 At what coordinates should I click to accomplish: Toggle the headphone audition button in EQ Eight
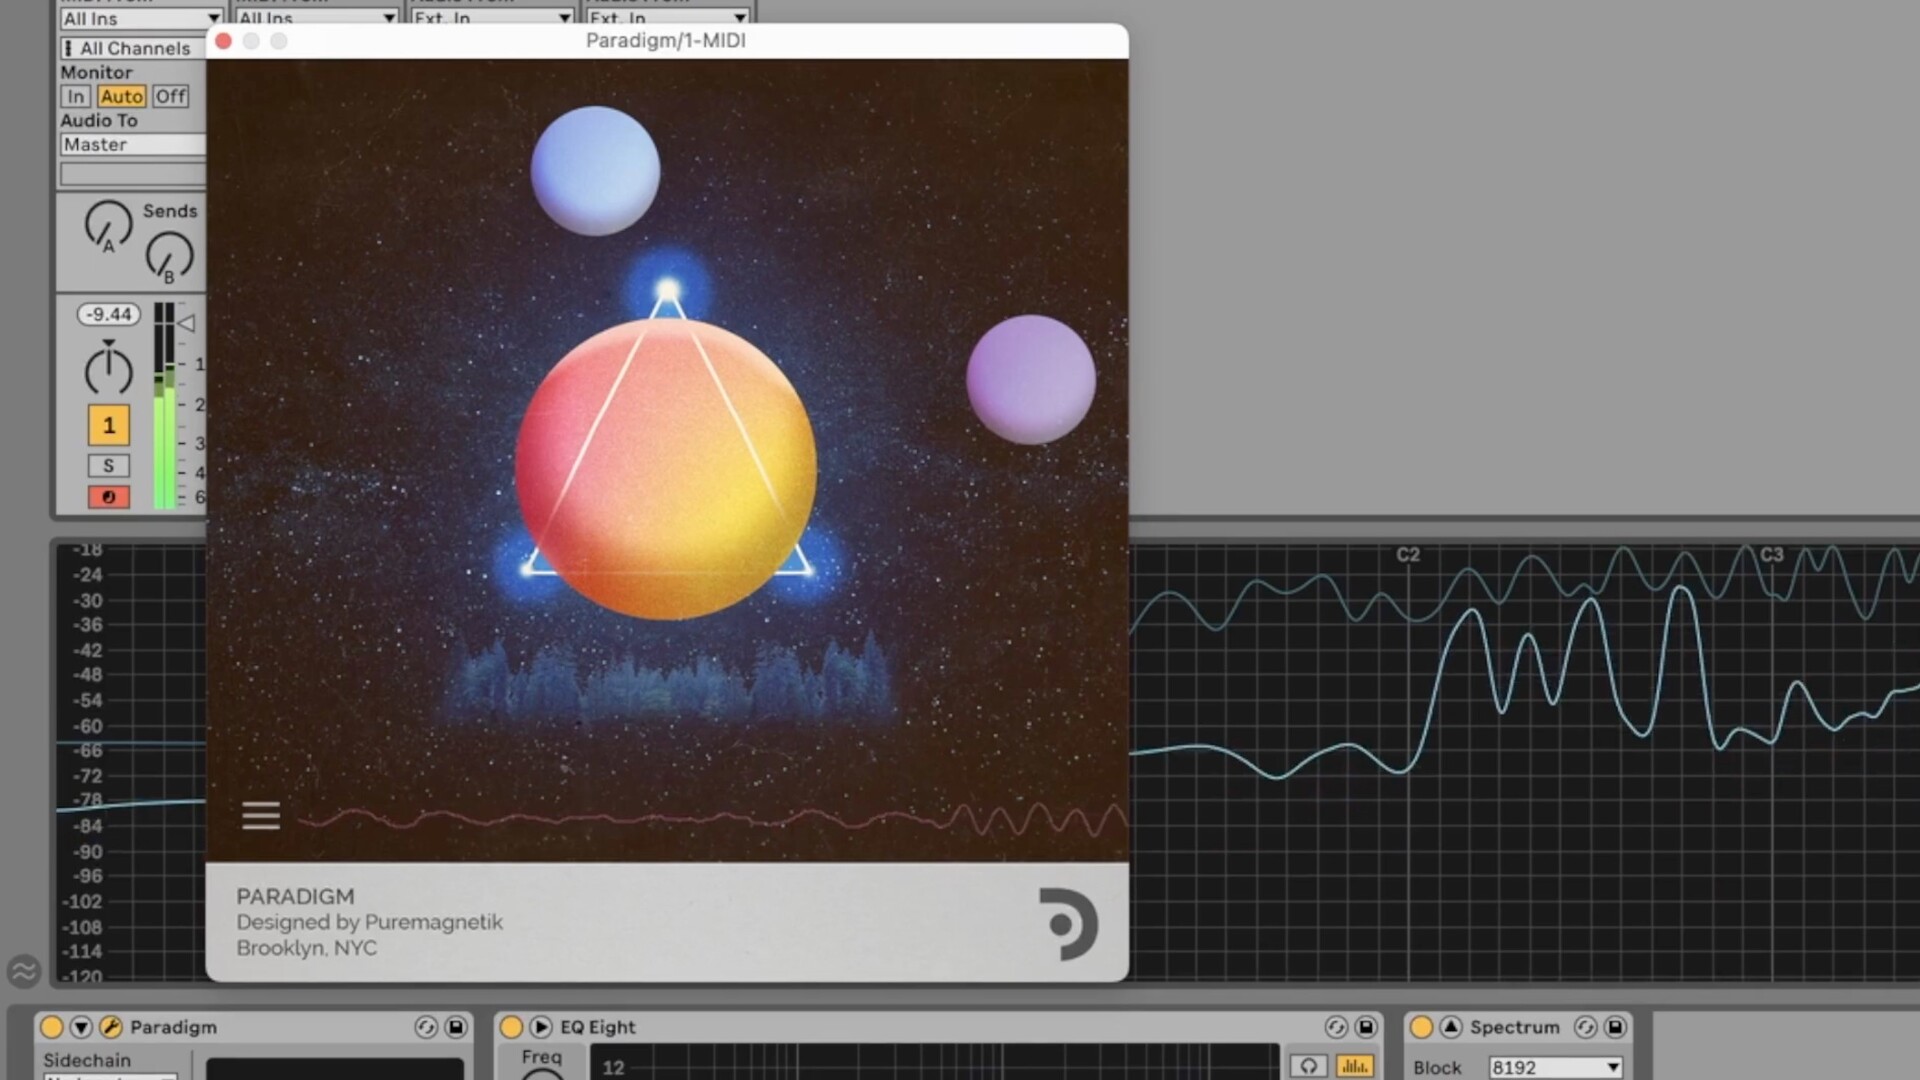click(x=1308, y=1066)
